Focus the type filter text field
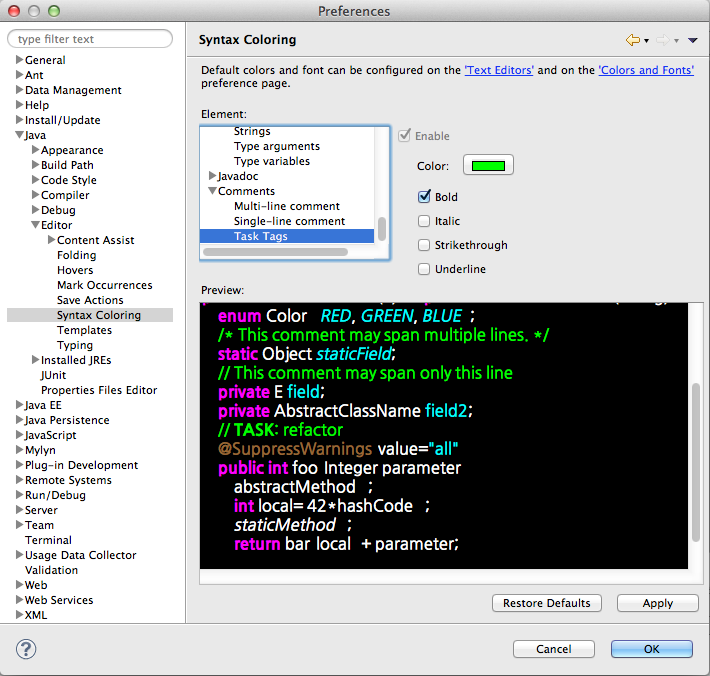710x676 pixels. [x=90, y=39]
